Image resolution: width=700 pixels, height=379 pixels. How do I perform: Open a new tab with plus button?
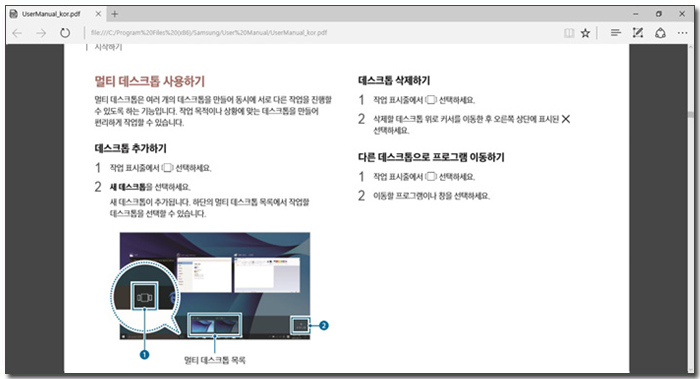[115, 14]
